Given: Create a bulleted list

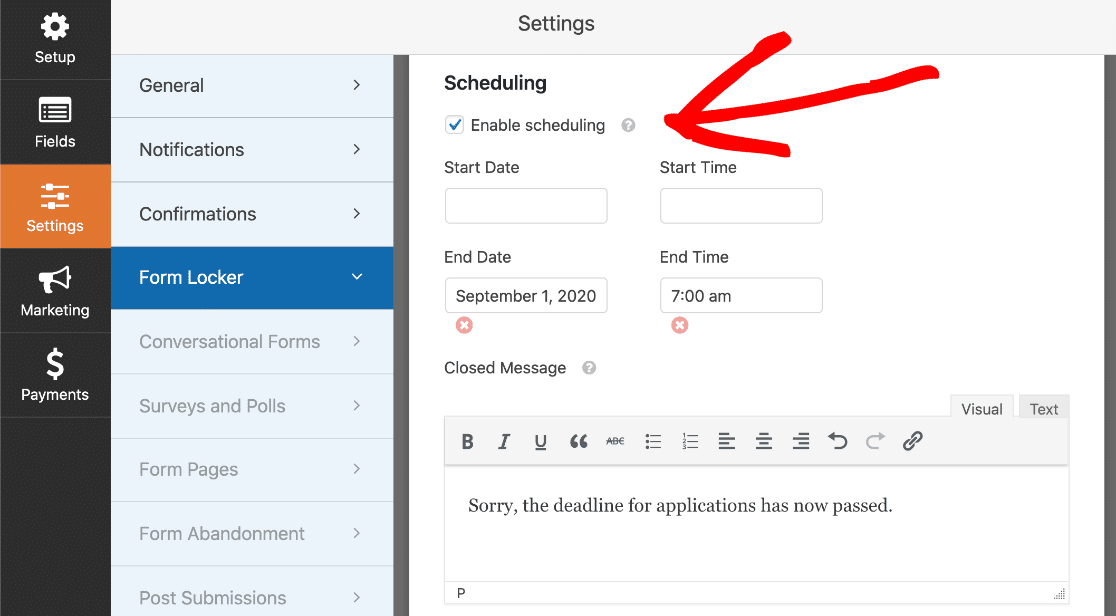Looking at the screenshot, I should 653,441.
